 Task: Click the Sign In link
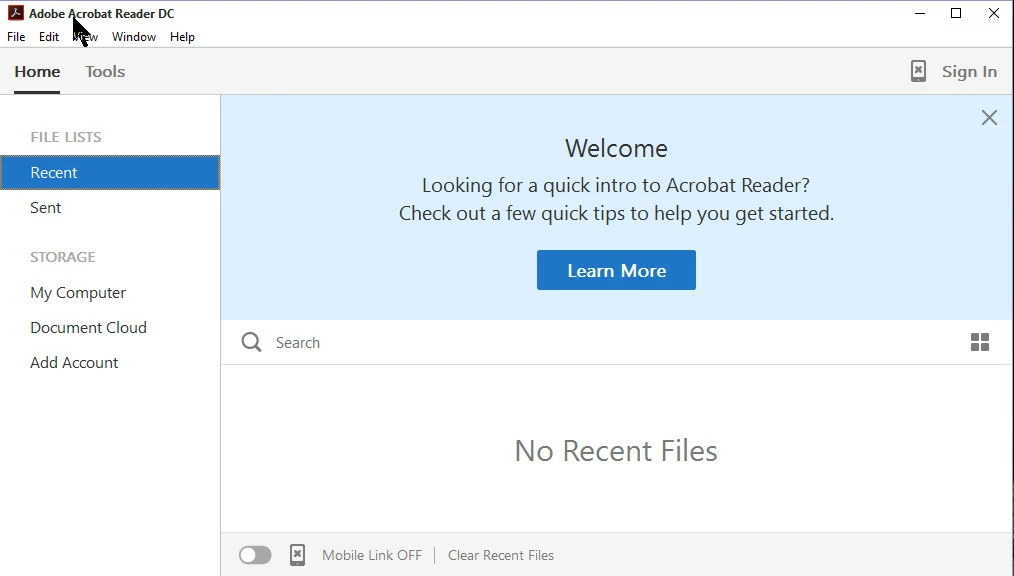tap(969, 71)
